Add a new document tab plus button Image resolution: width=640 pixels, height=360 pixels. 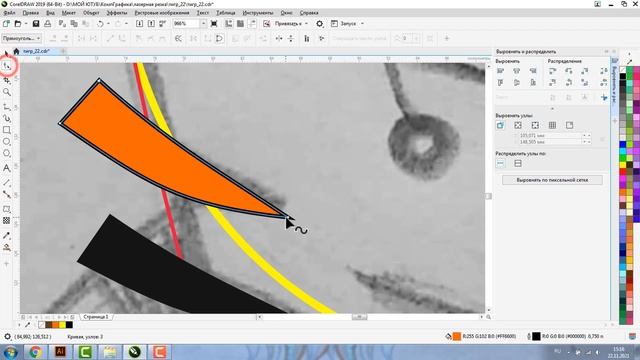coord(64,51)
